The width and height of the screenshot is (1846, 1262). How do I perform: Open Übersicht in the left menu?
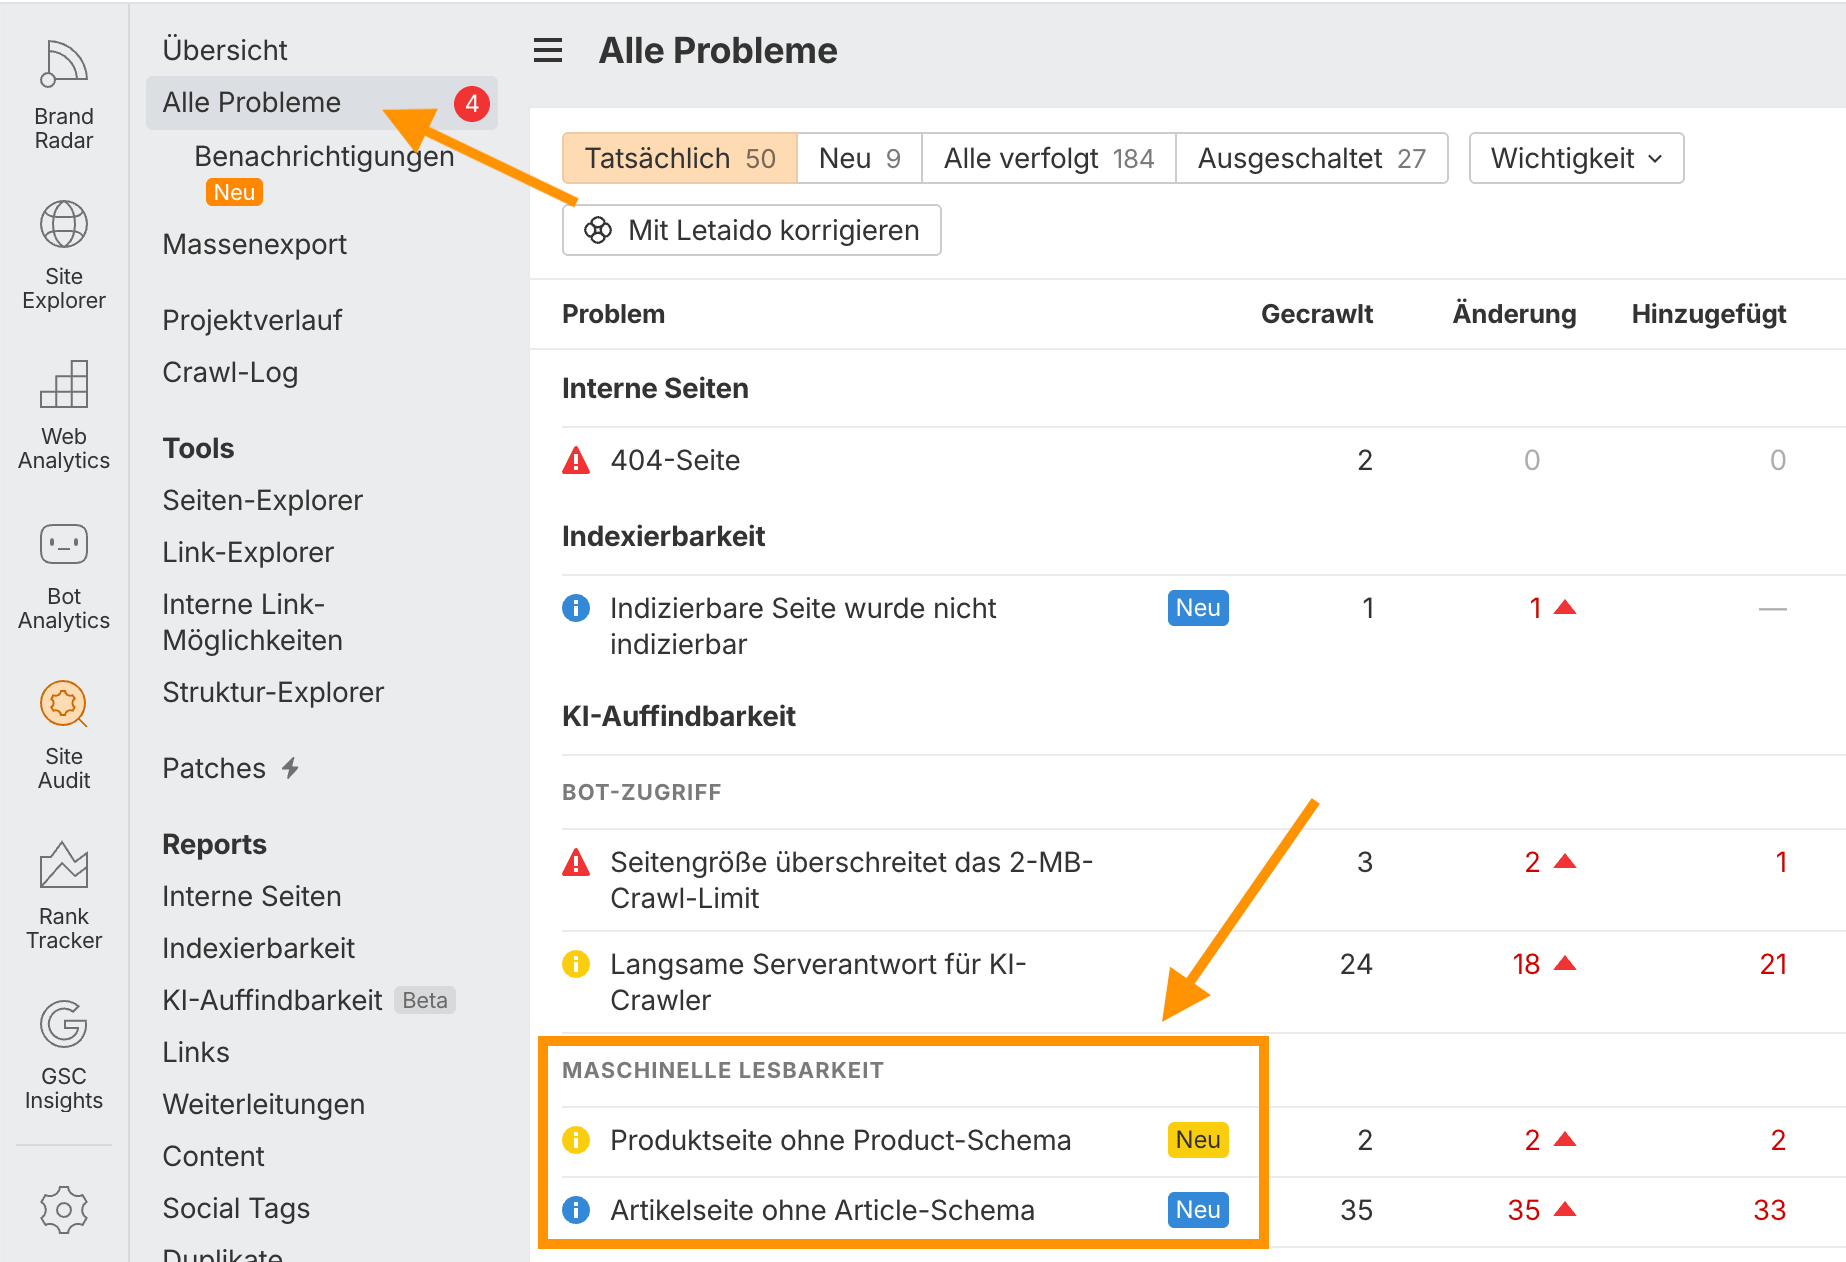(225, 50)
